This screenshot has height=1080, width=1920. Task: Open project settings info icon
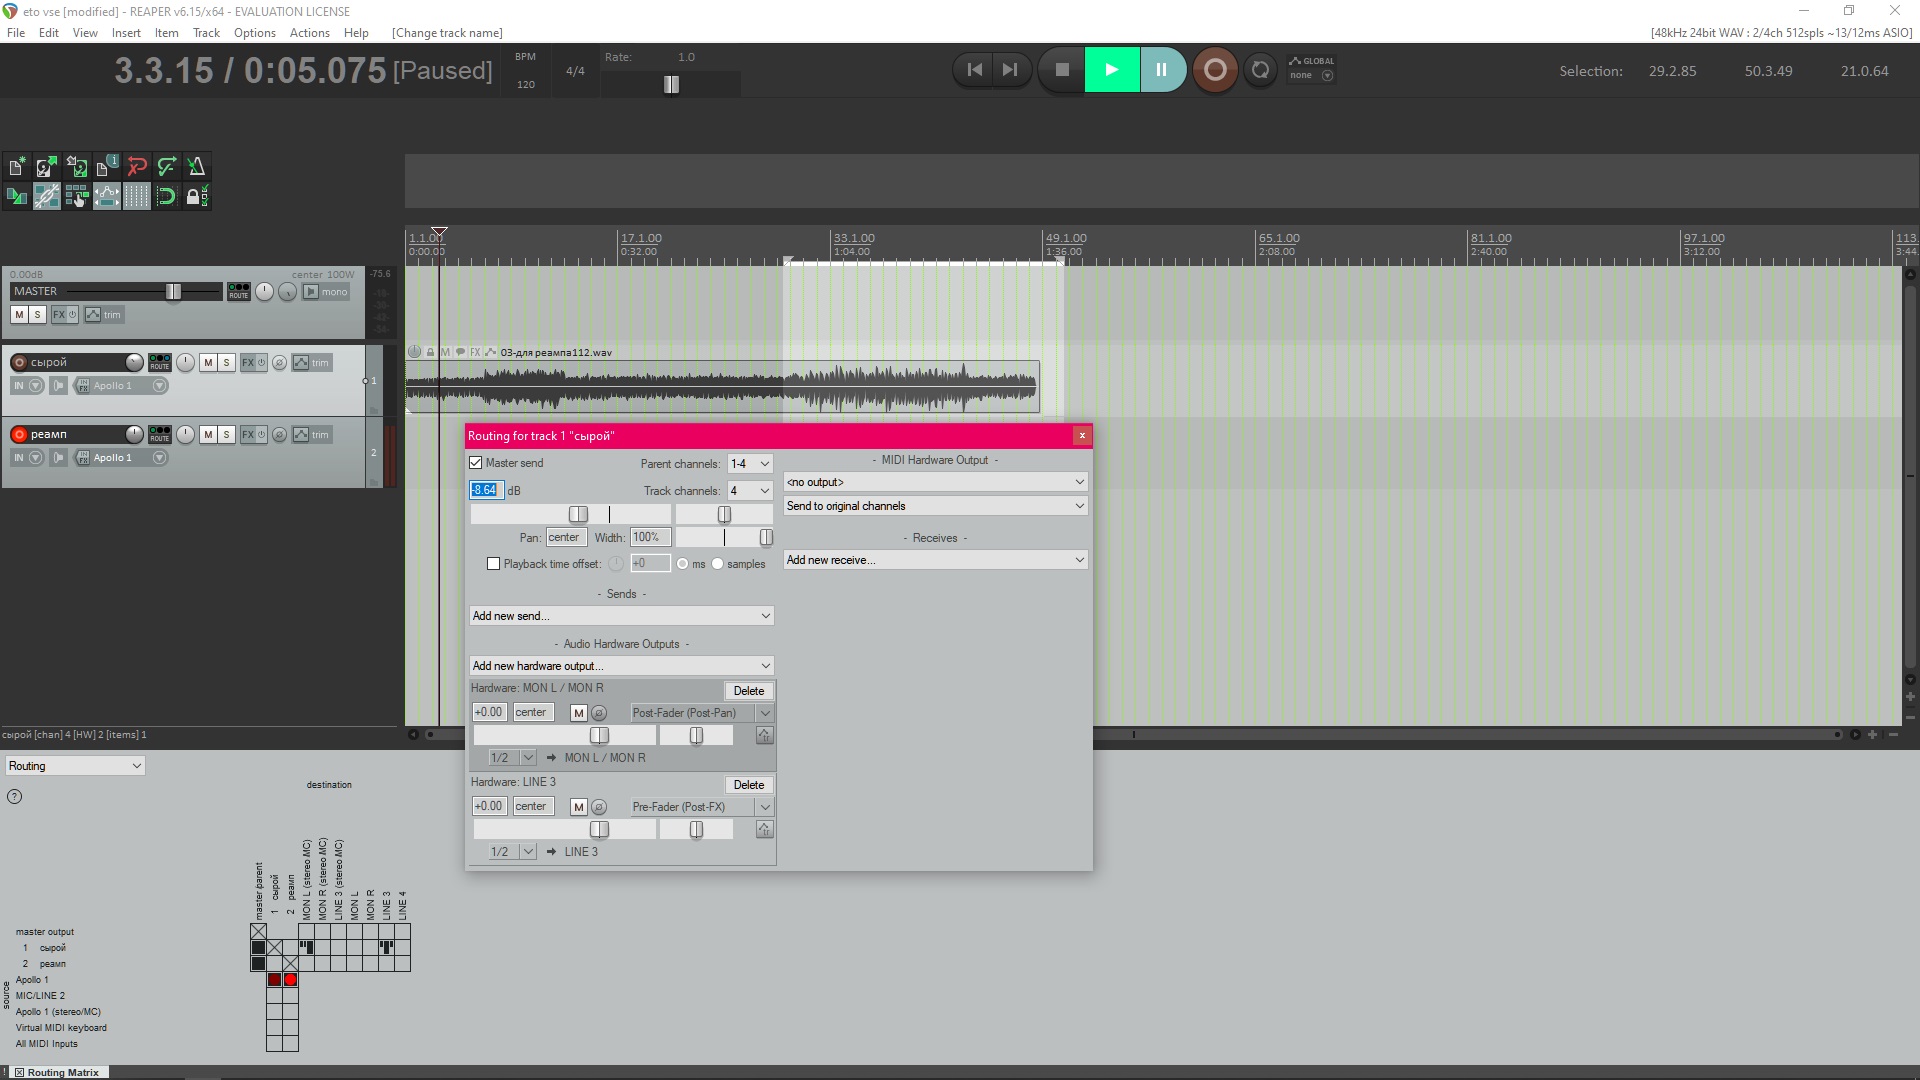pyautogui.click(x=107, y=167)
